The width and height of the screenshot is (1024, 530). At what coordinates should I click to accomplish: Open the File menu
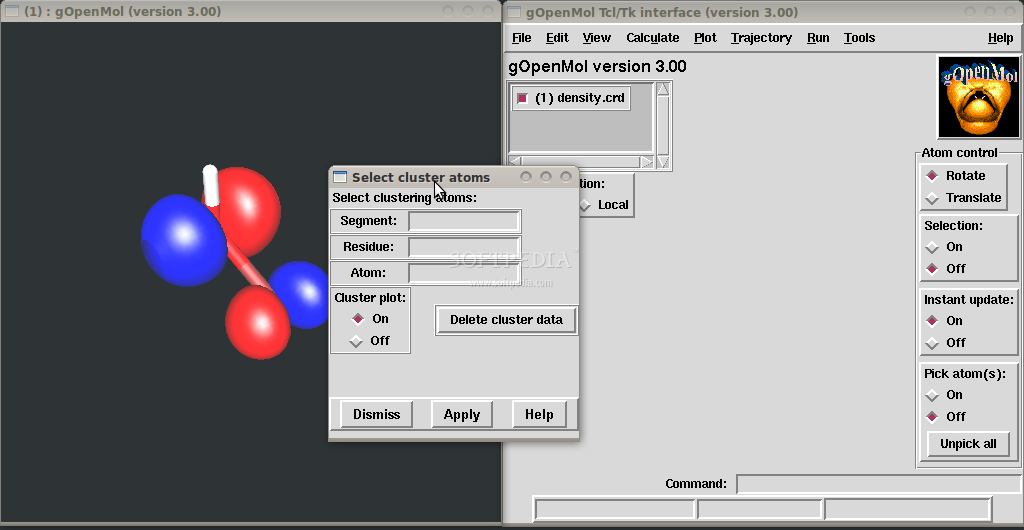[521, 38]
